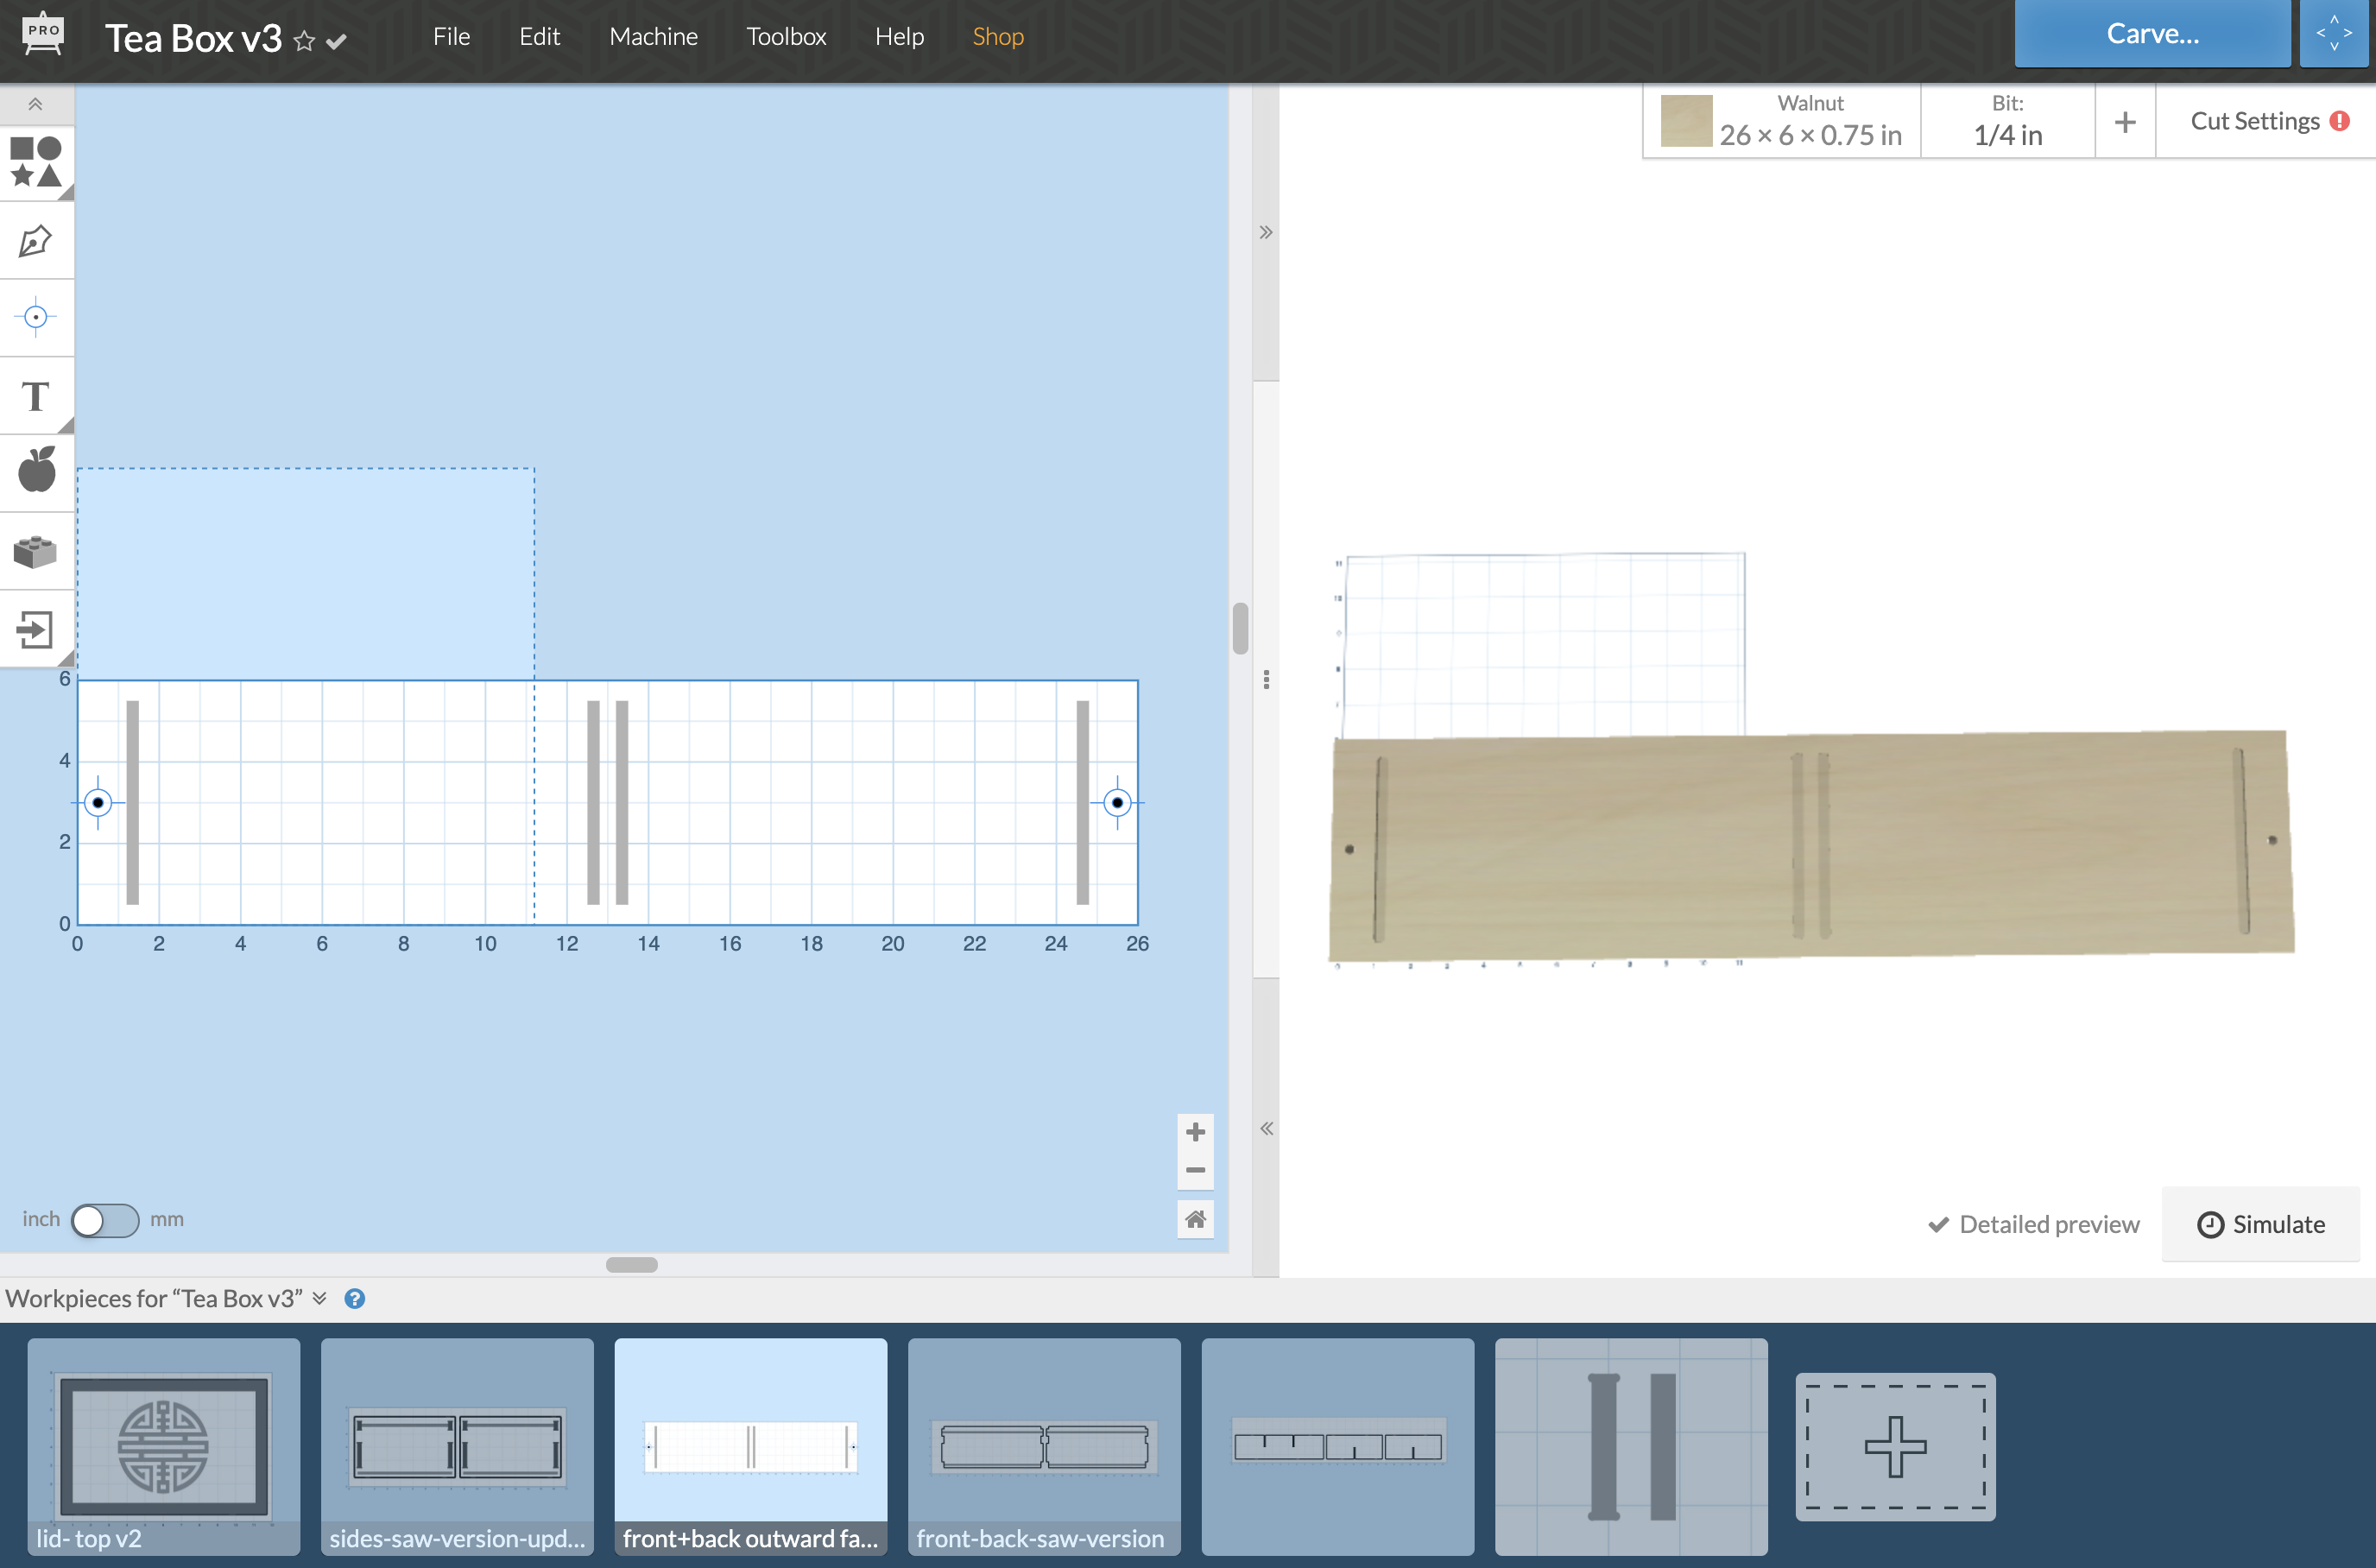Toggle the Detailed preview checkbox

pos(1939,1224)
